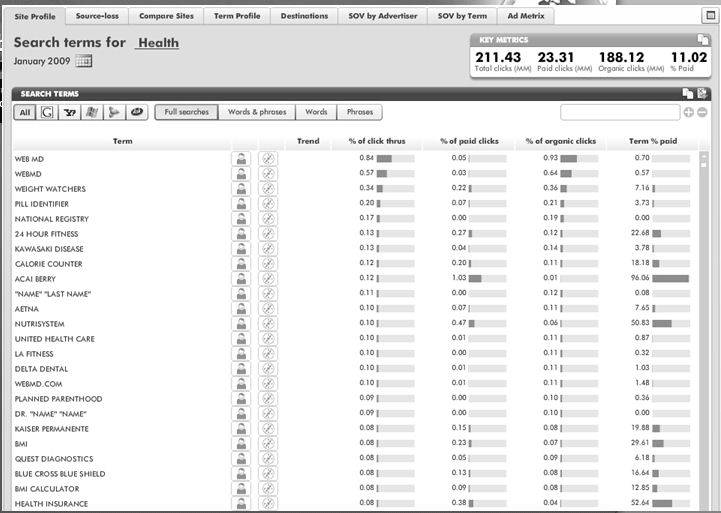721x513 pixels.
Task: Filter terms by Google engine
Action: click(47, 112)
